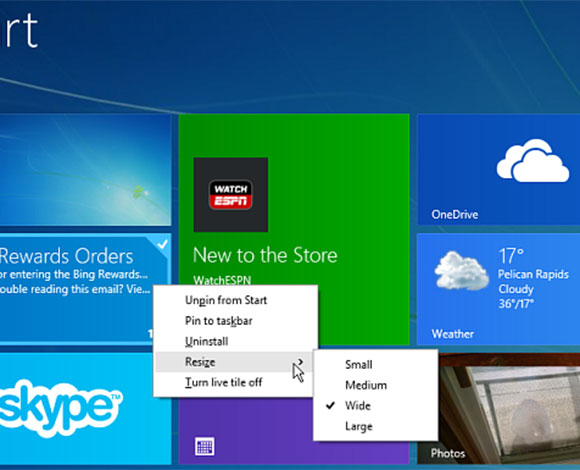Click the Pelican Rapids location text
This screenshot has height=470, width=580.
533,274
